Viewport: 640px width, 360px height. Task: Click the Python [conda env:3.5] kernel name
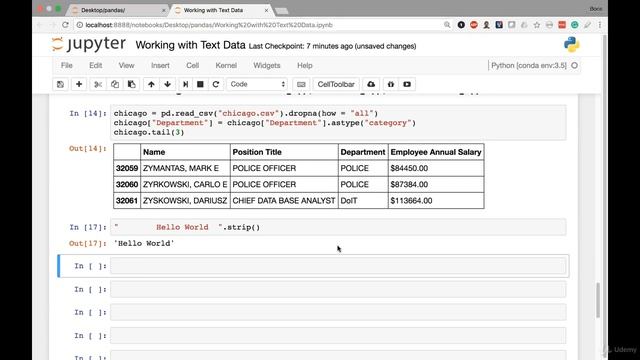coord(529,65)
